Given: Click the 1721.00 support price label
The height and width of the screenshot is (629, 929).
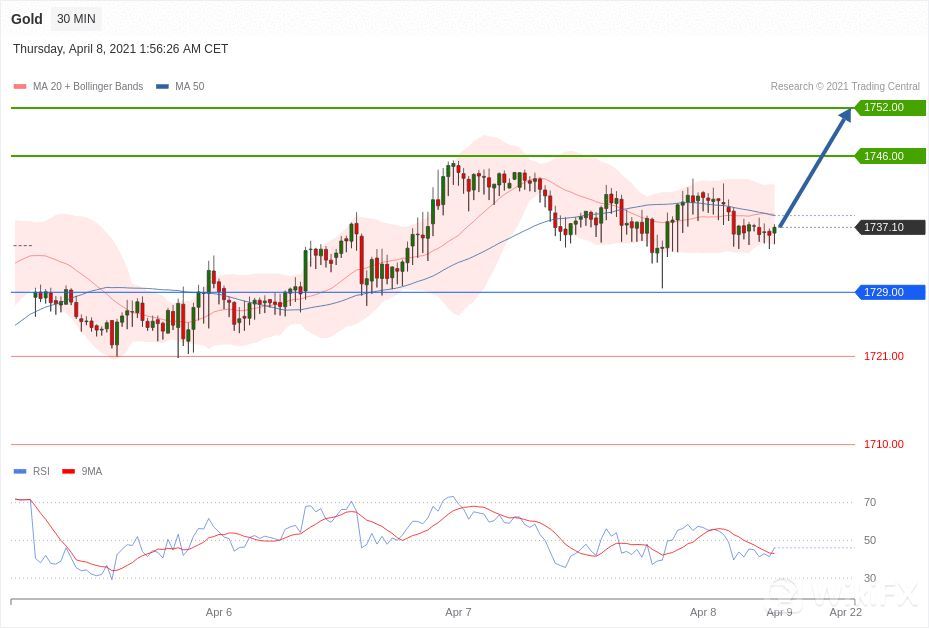Looking at the screenshot, I should (883, 357).
